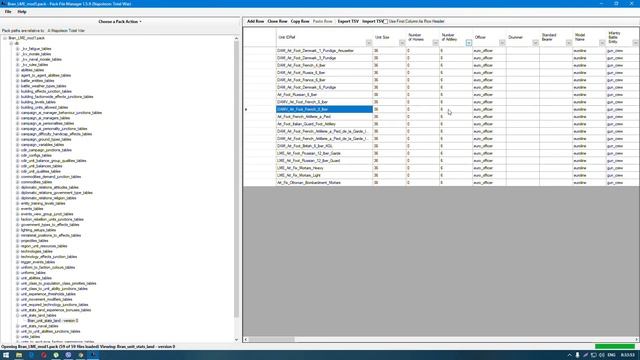Expand the building_levels_tables node
Screen dimensions: 640x360
pyautogui.click(x=18, y=102)
